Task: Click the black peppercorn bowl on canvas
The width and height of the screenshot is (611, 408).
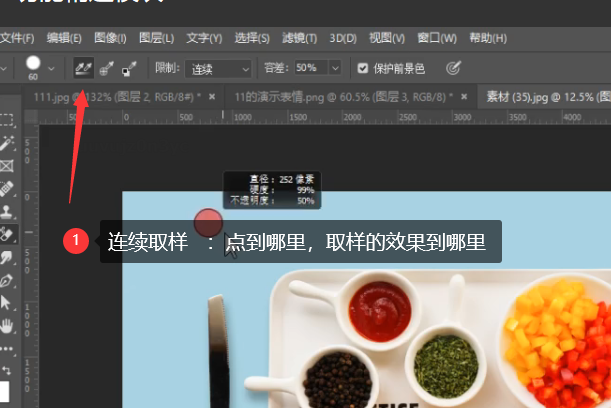Action: (x=337, y=380)
